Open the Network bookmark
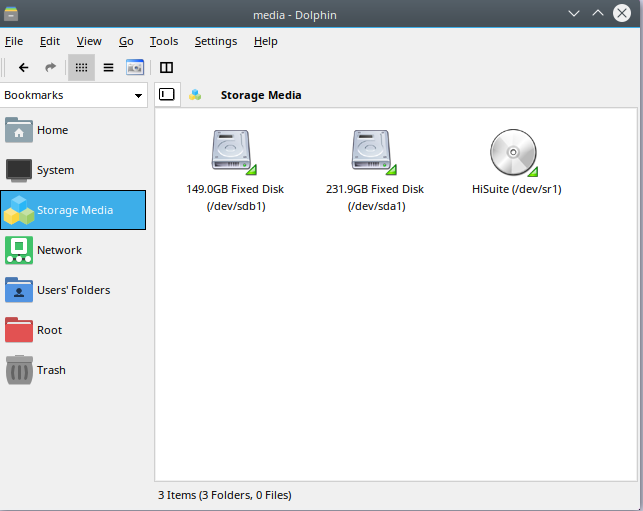The image size is (643, 511). click(73, 250)
